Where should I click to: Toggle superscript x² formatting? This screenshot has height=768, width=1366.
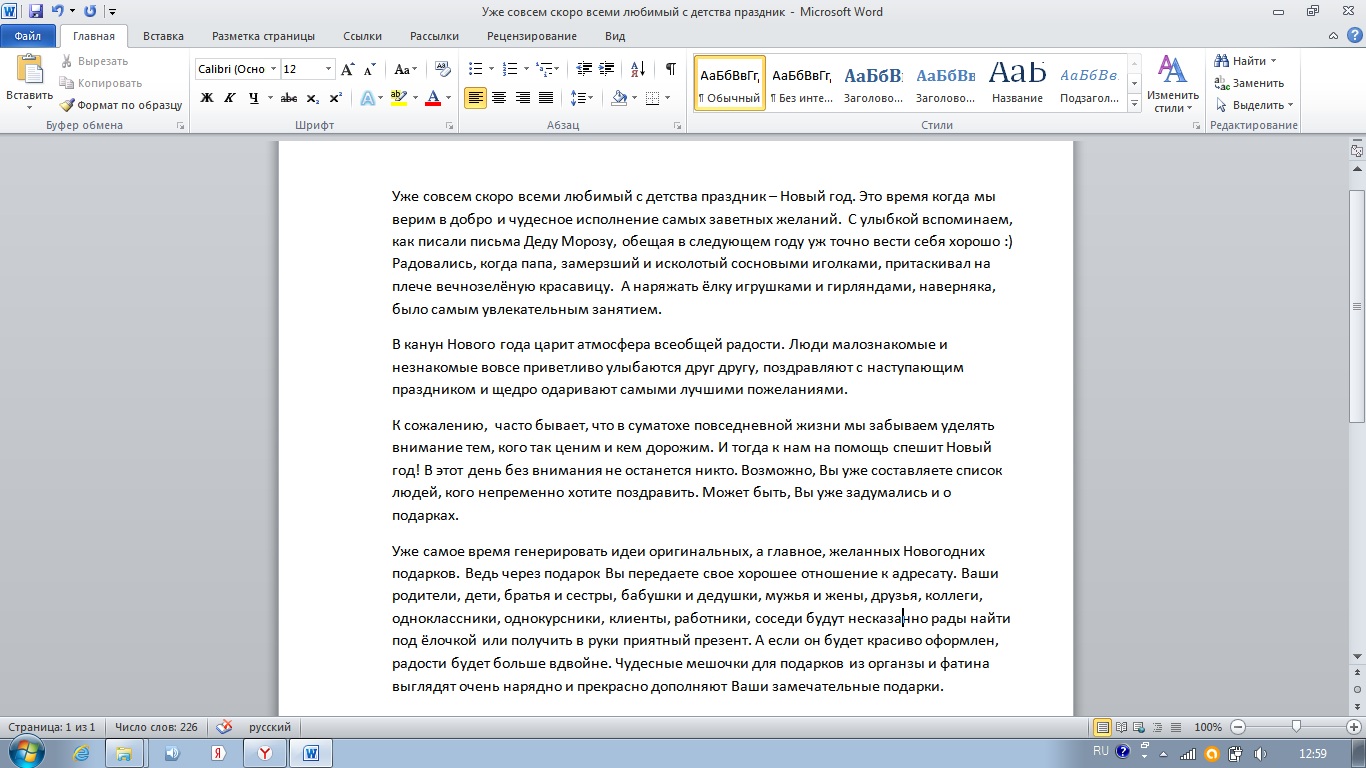click(x=335, y=98)
